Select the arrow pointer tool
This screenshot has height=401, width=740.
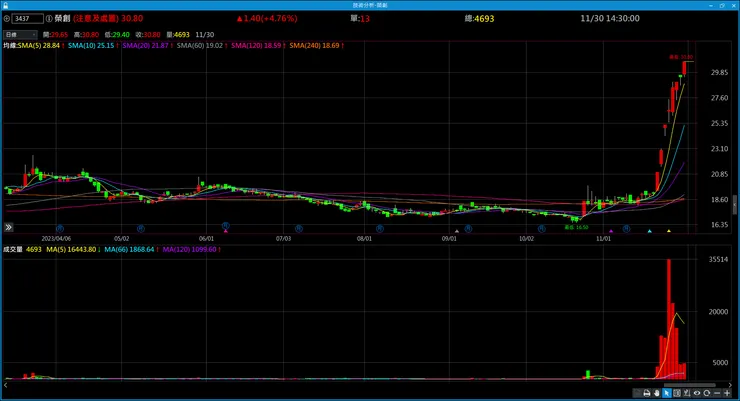click(x=666, y=393)
